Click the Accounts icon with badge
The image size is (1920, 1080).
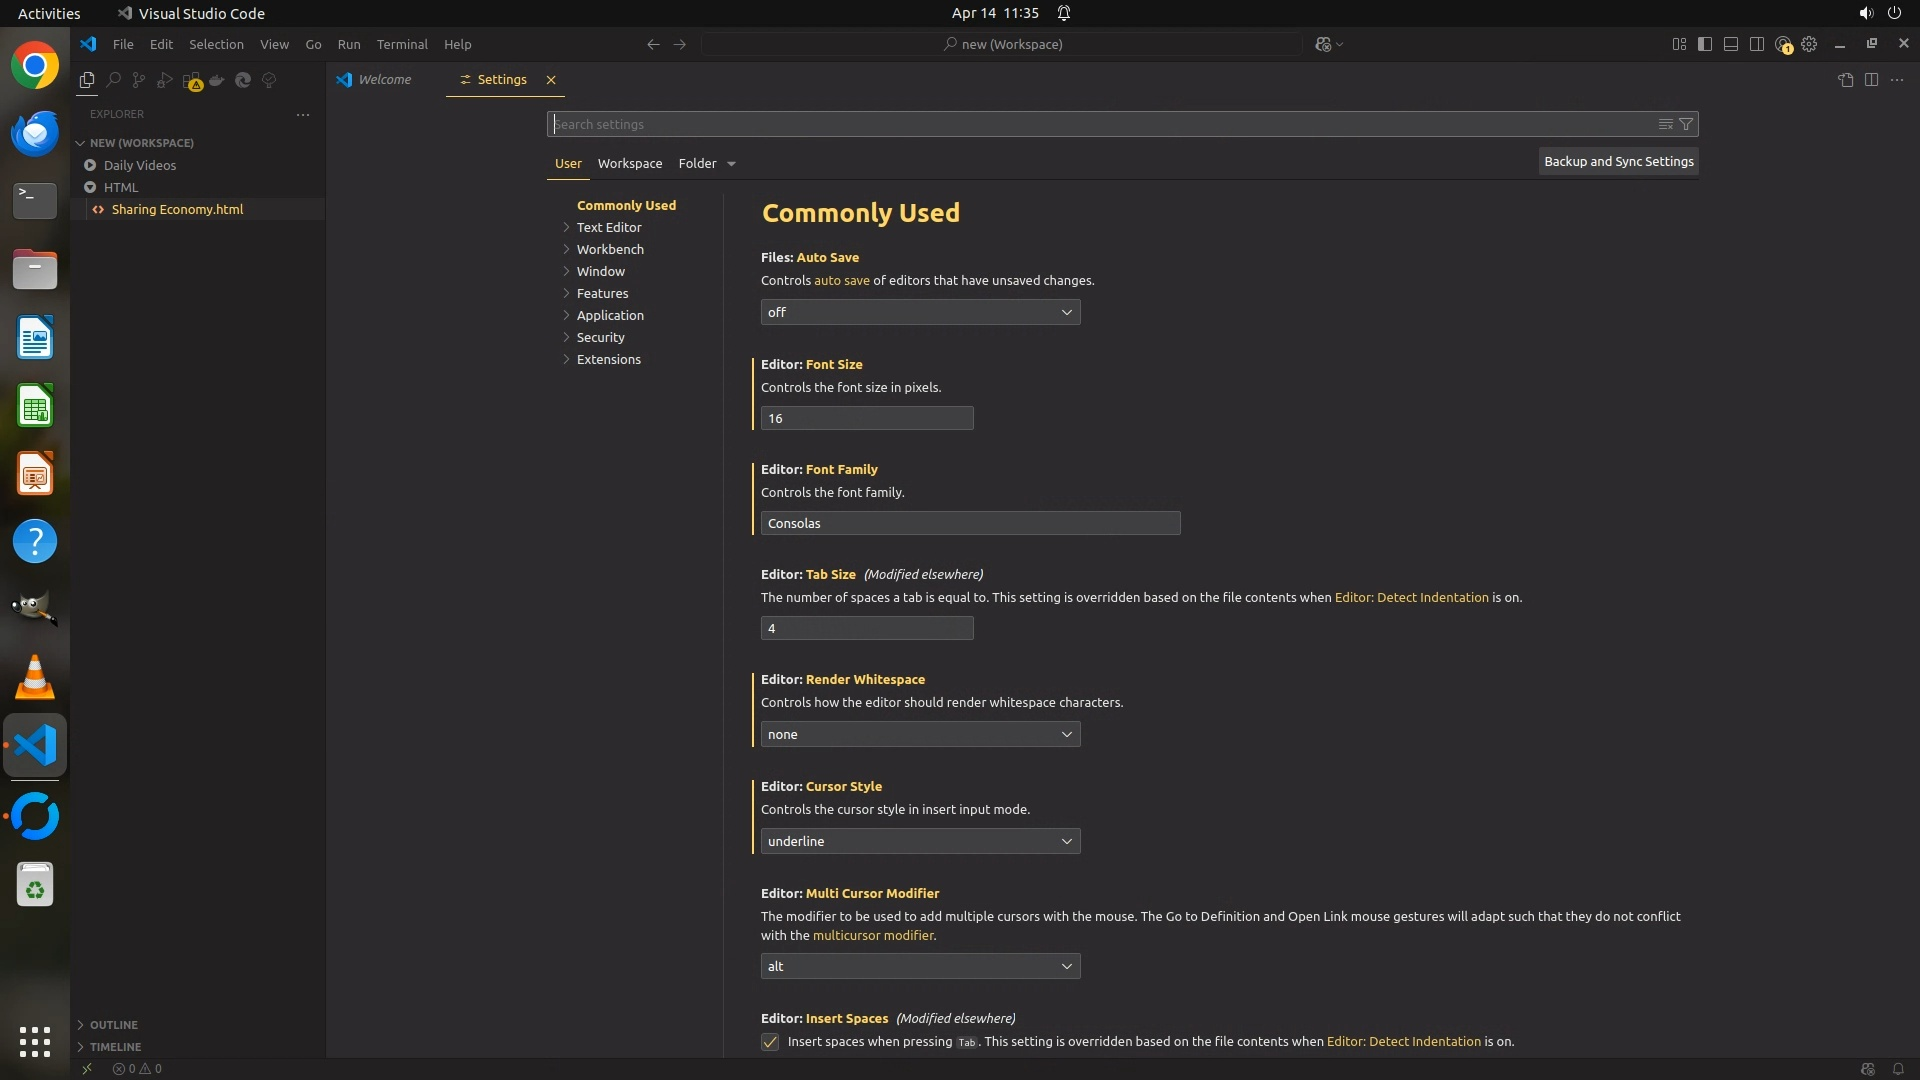click(1783, 44)
